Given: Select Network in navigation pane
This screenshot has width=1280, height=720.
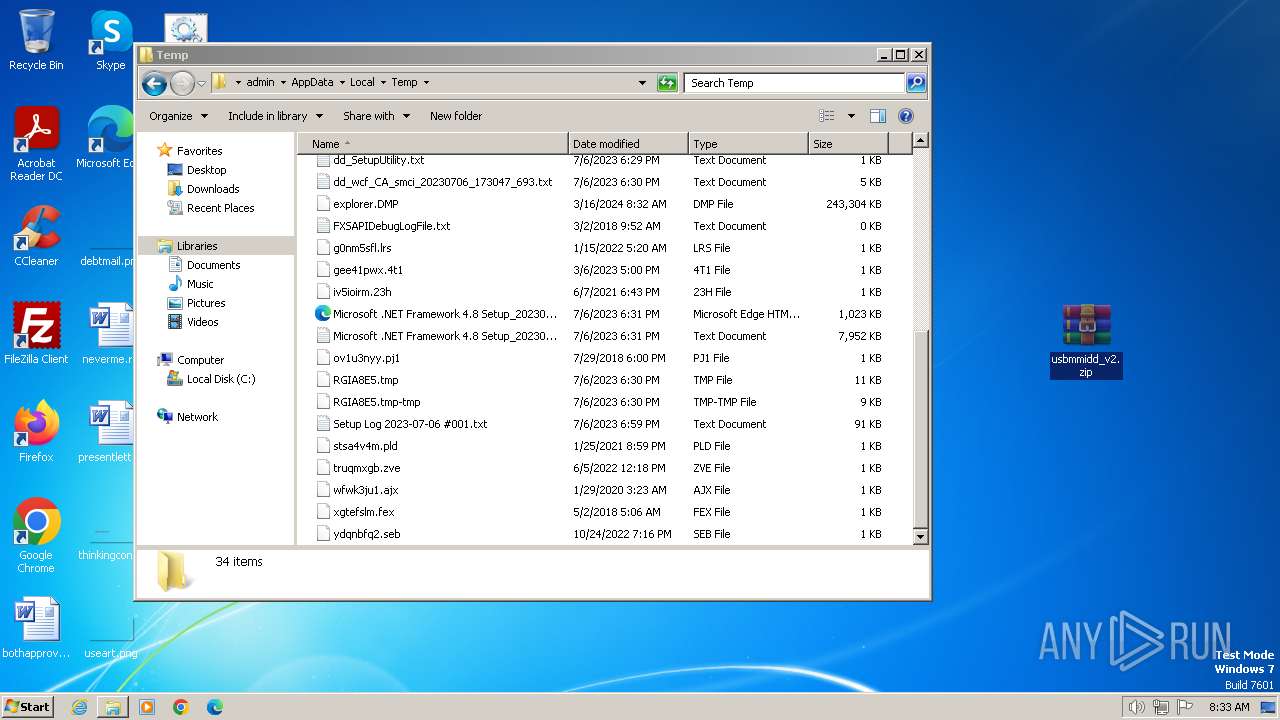Looking at the screenshot, I should click(197, 417).
